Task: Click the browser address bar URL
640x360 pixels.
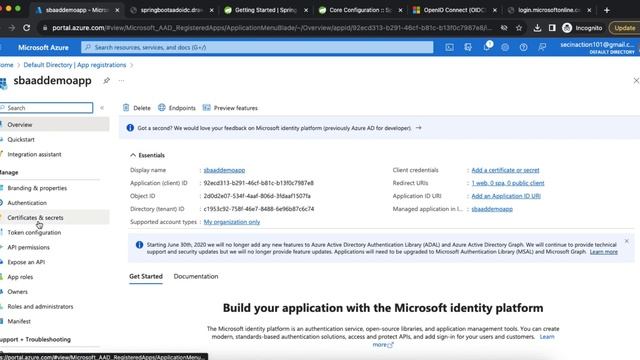Action: [x=272, y=28]
